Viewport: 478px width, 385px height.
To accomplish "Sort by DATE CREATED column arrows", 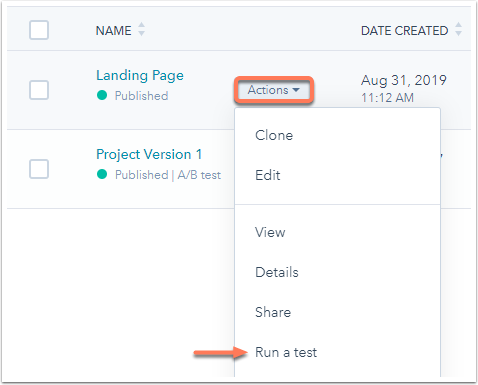I will [458, 29].
